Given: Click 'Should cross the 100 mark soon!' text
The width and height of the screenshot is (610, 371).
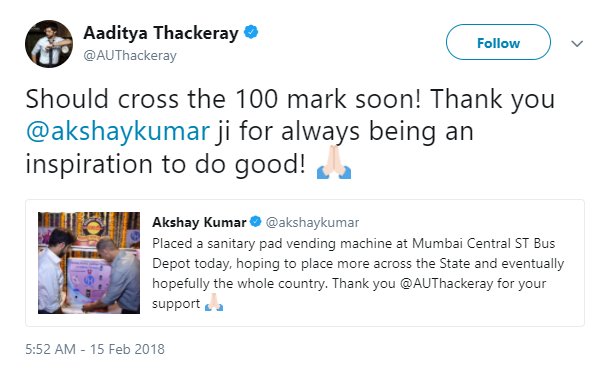Looking at the screenshot, I should [x=223, y=99].
